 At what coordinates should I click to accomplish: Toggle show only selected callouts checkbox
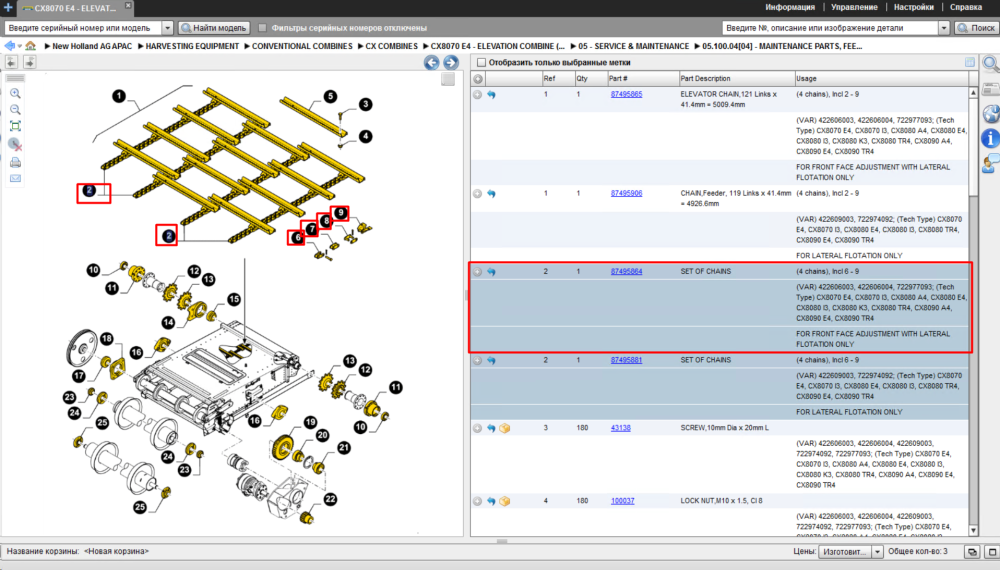click(x=482, y=62)
